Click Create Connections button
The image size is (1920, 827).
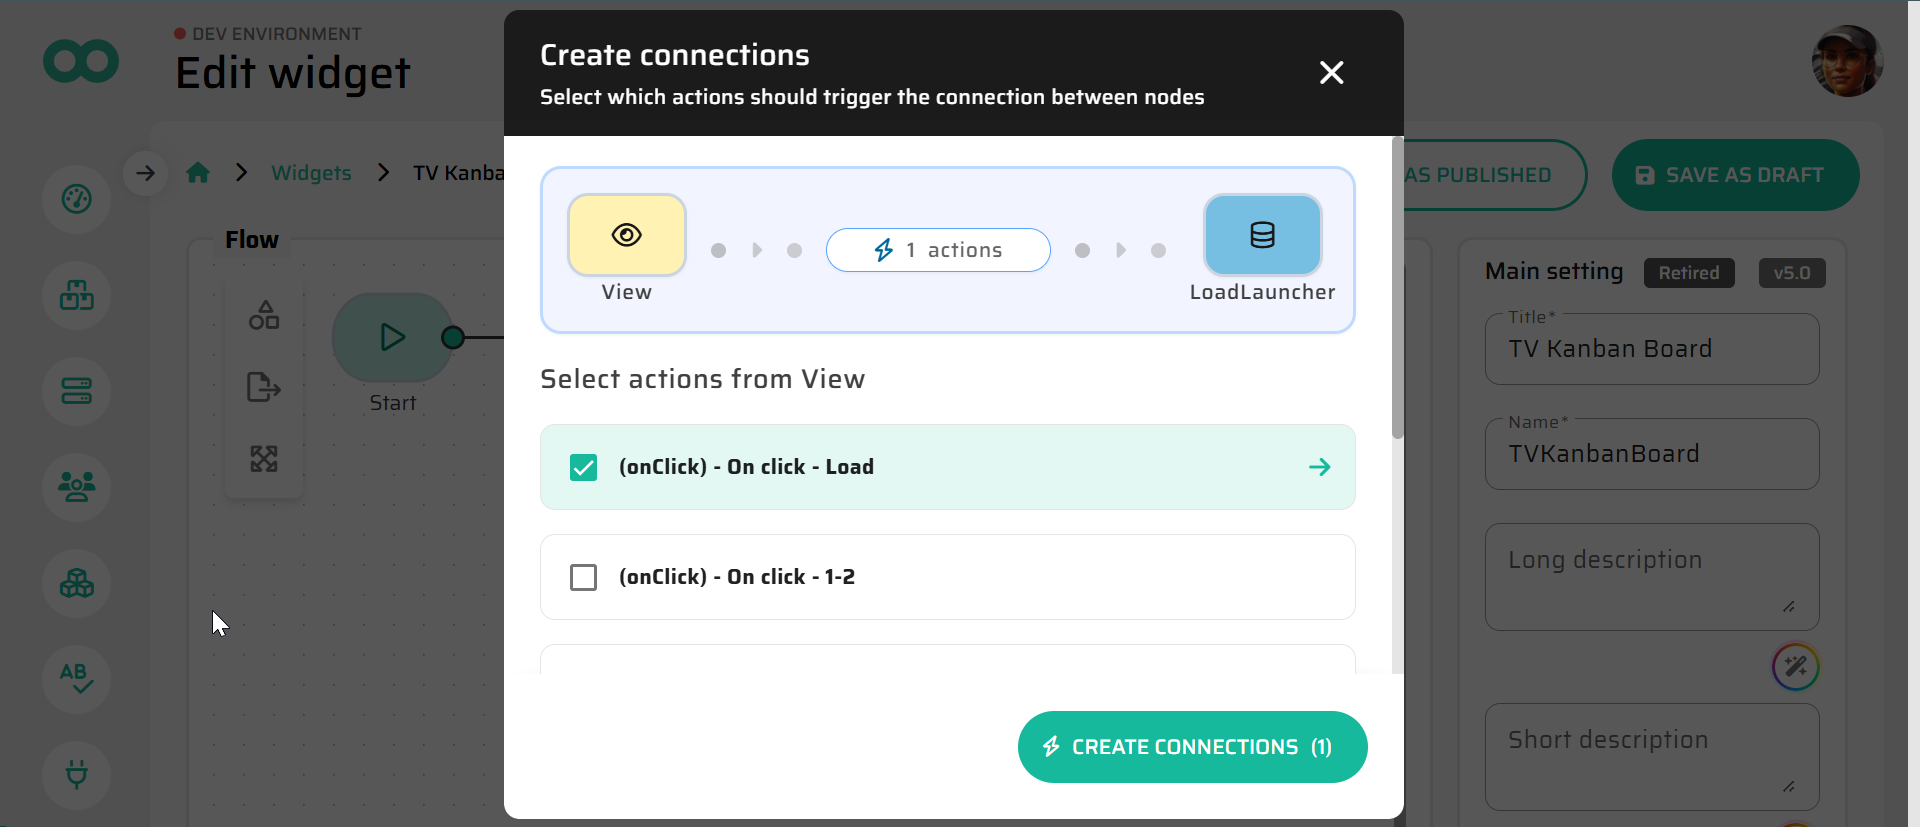point(1192,747)
